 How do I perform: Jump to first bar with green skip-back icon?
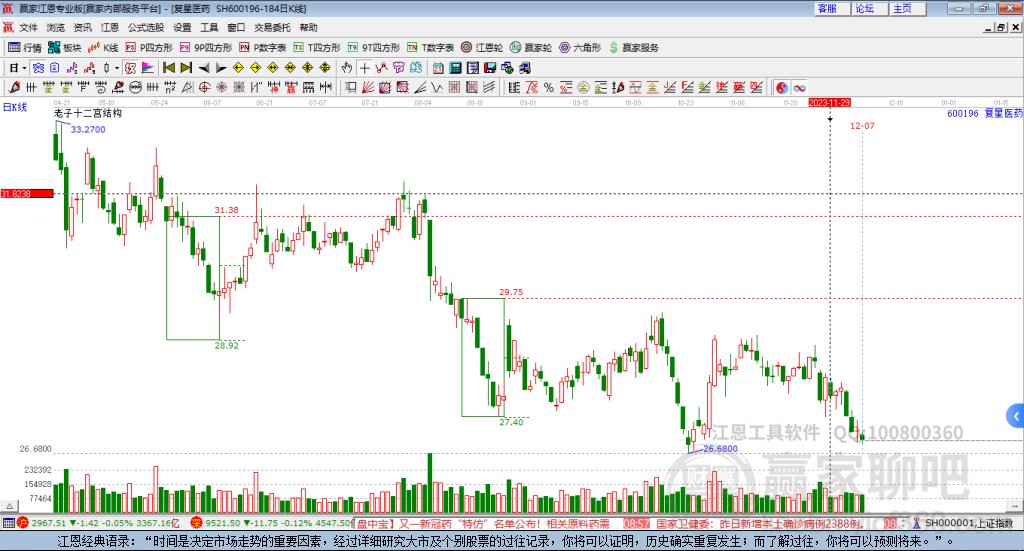point(168,68)
